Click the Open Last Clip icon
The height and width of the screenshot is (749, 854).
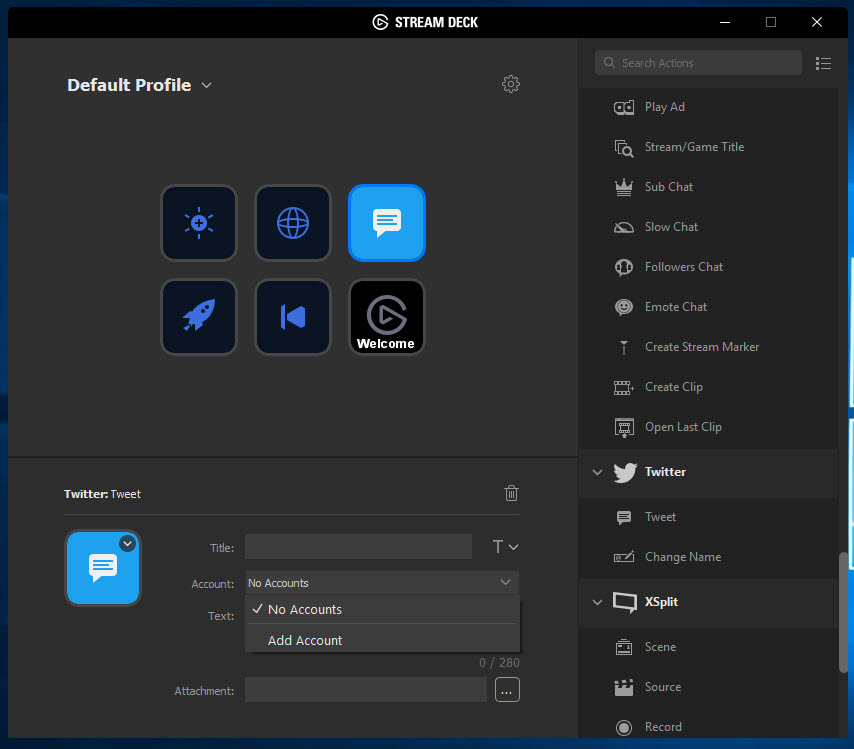click(624, 428)
